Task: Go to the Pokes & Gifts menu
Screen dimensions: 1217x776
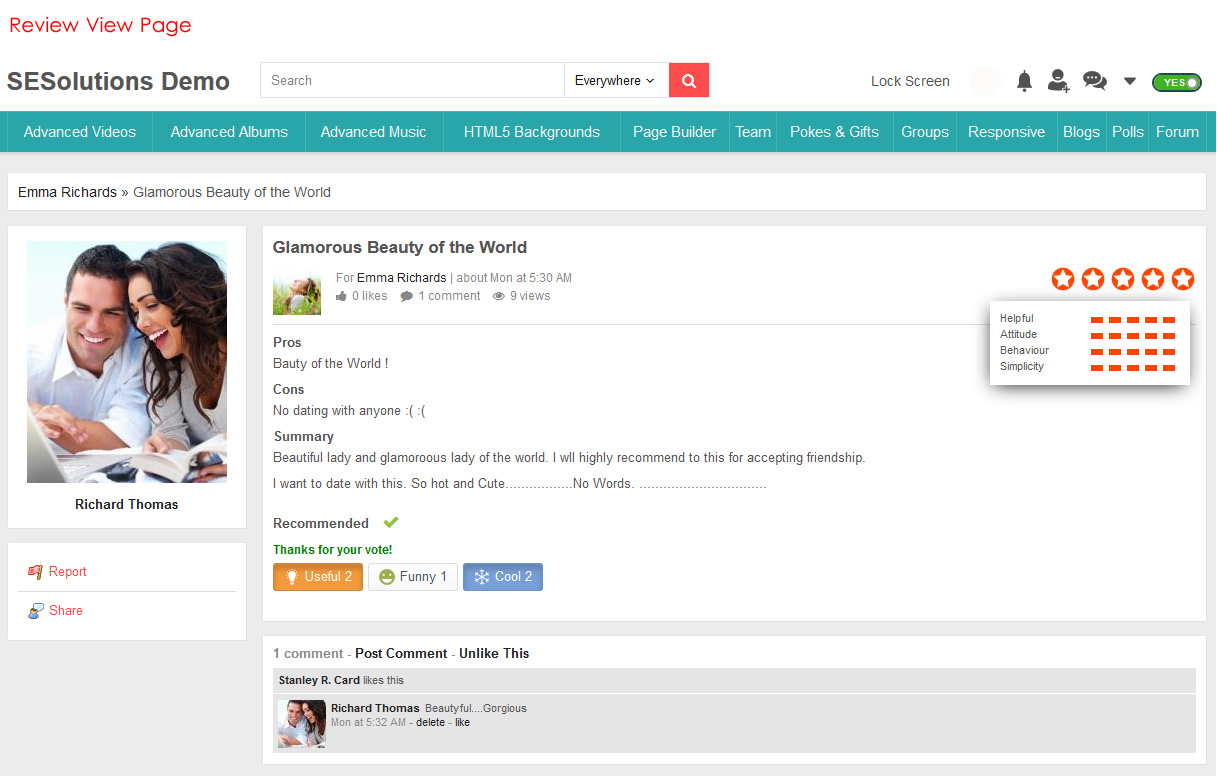Action: (834, 132)
